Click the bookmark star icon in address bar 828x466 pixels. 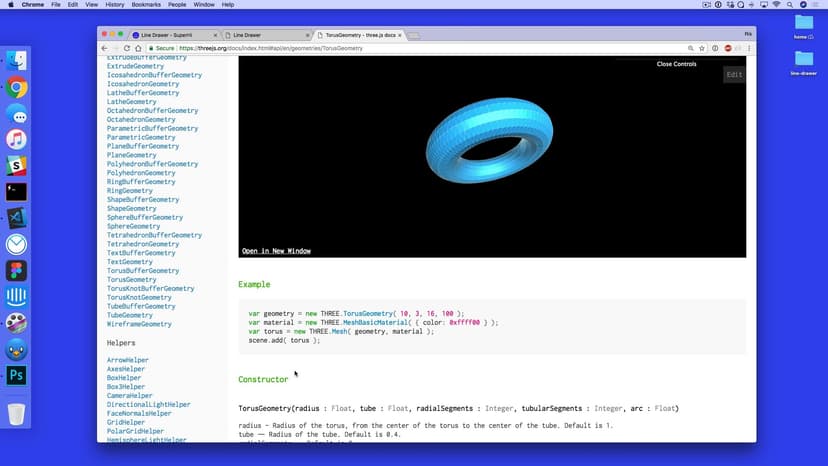pyautogui.click(x=702, y=48)
